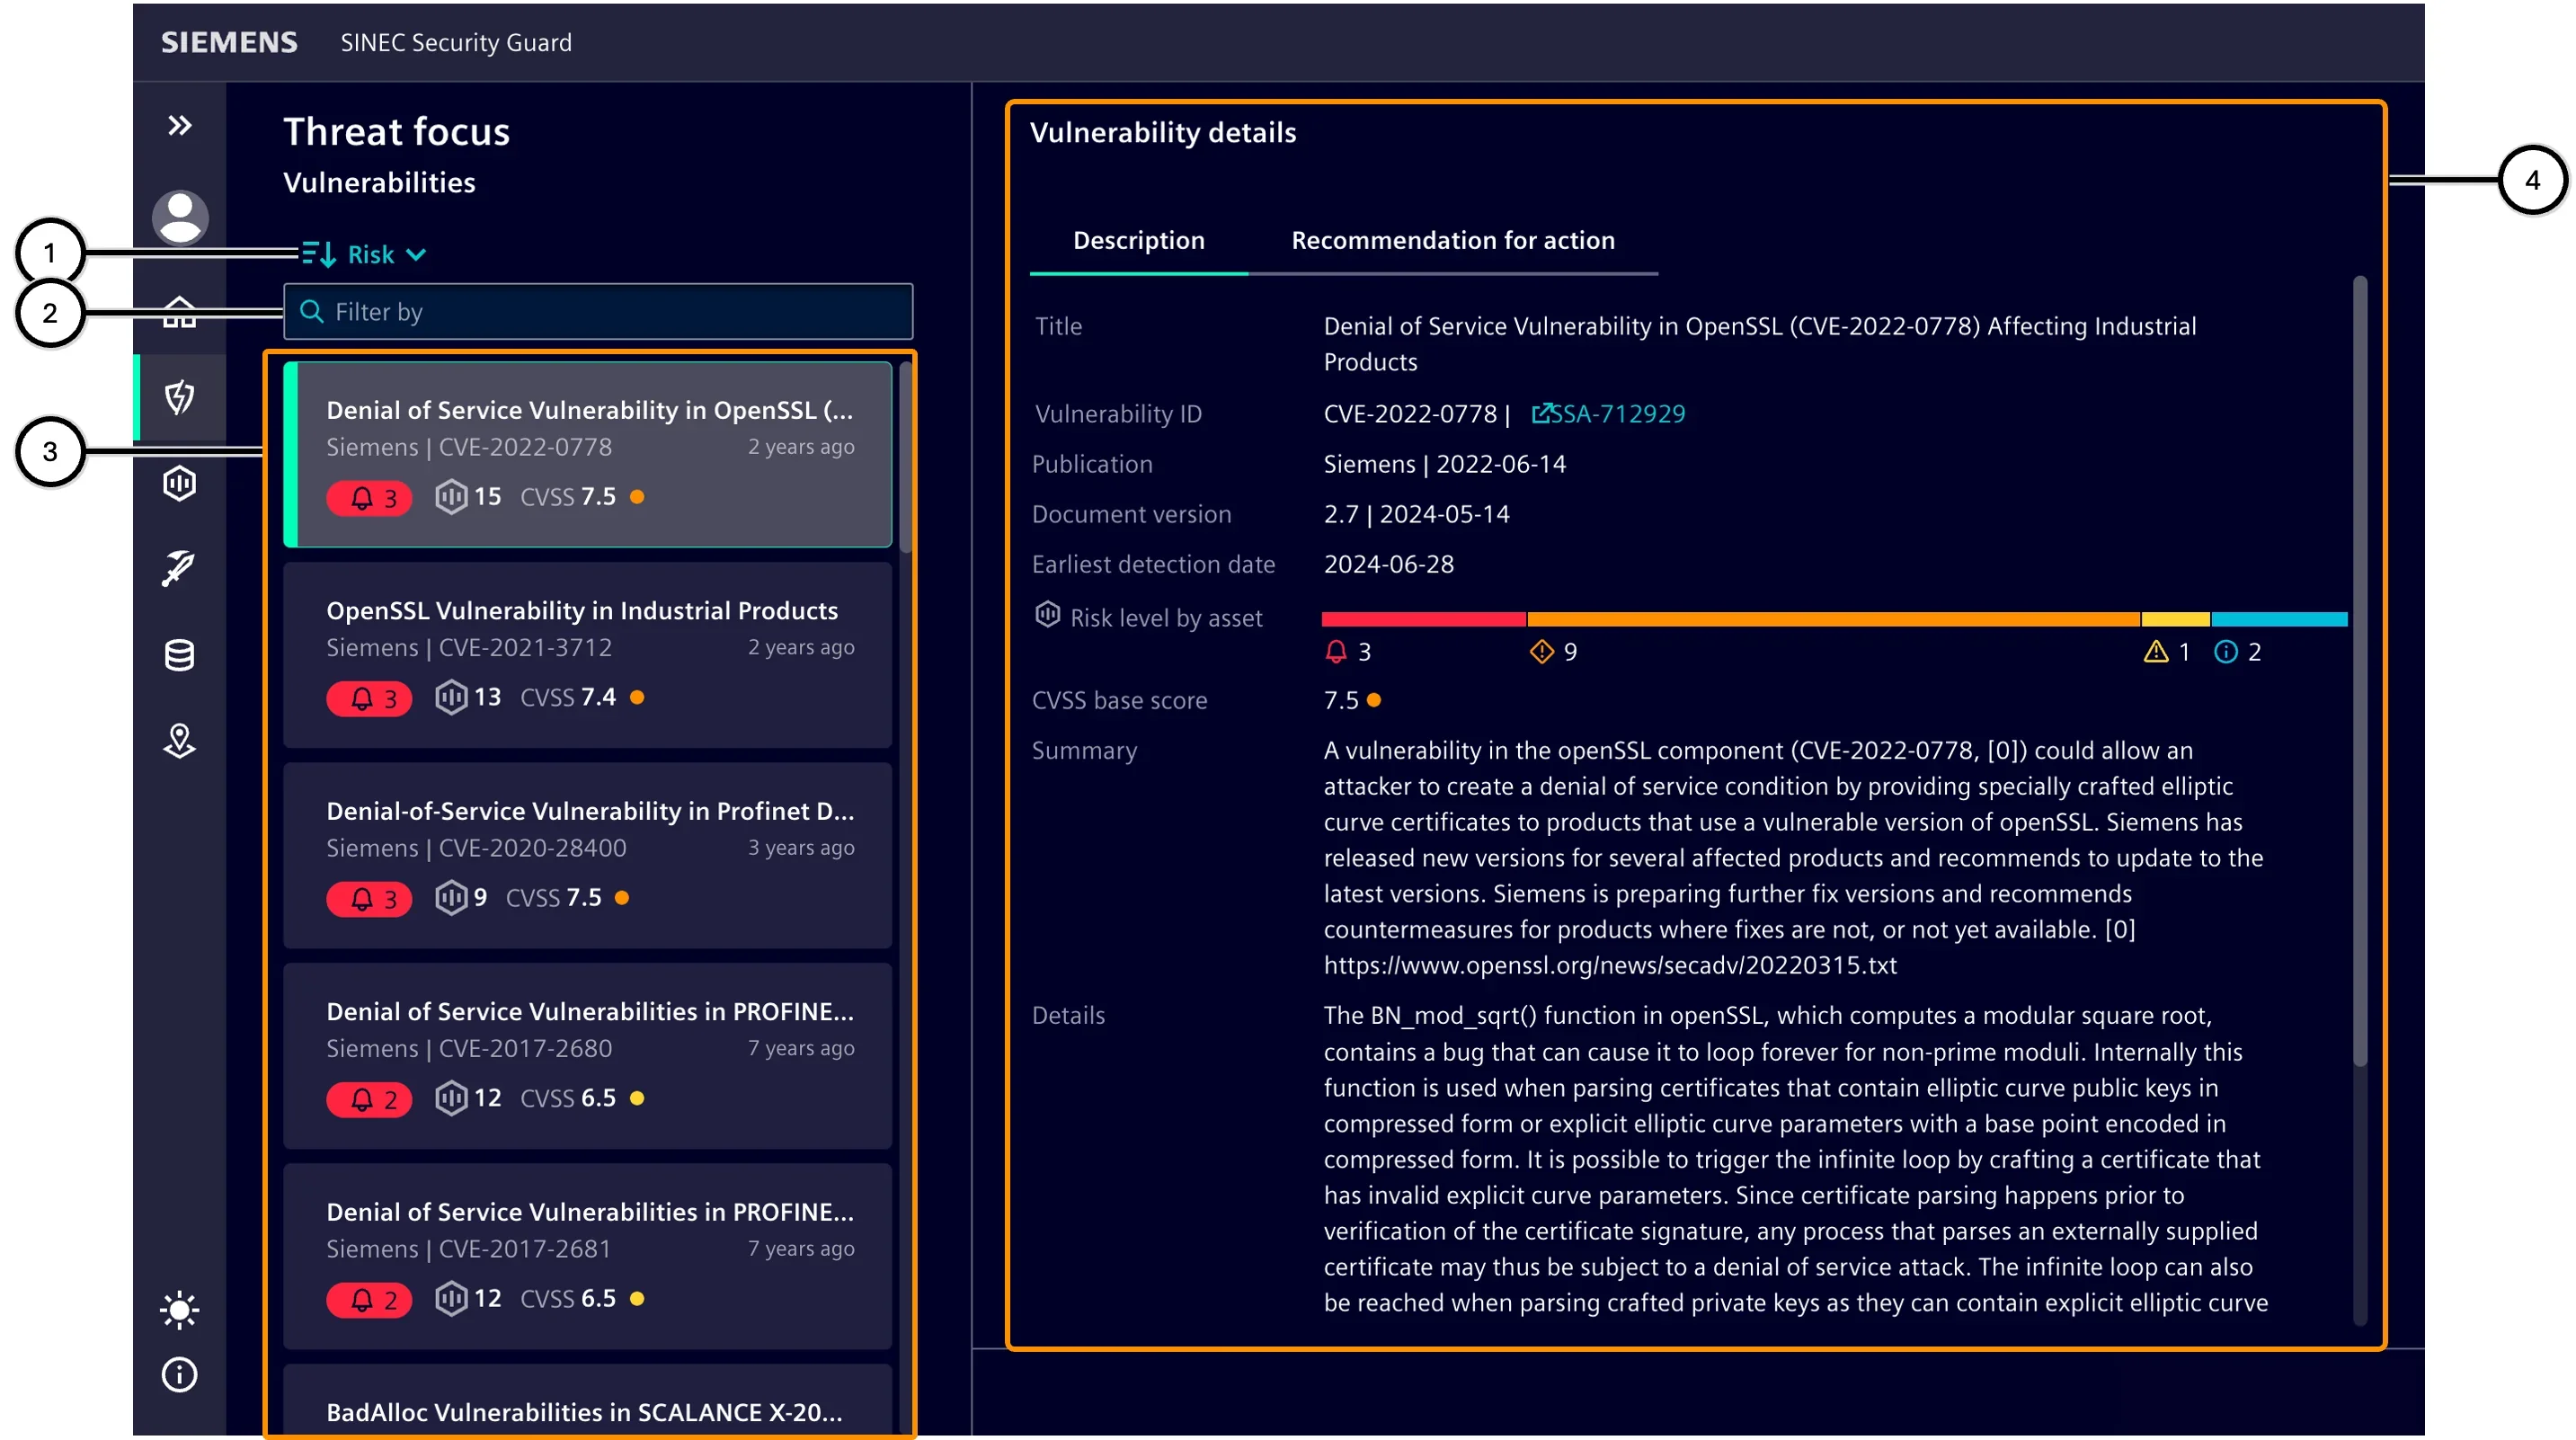
Task: Select the BadAlloc Vulnerabilities in SCALANCE card
Action: pos(588,1402)
